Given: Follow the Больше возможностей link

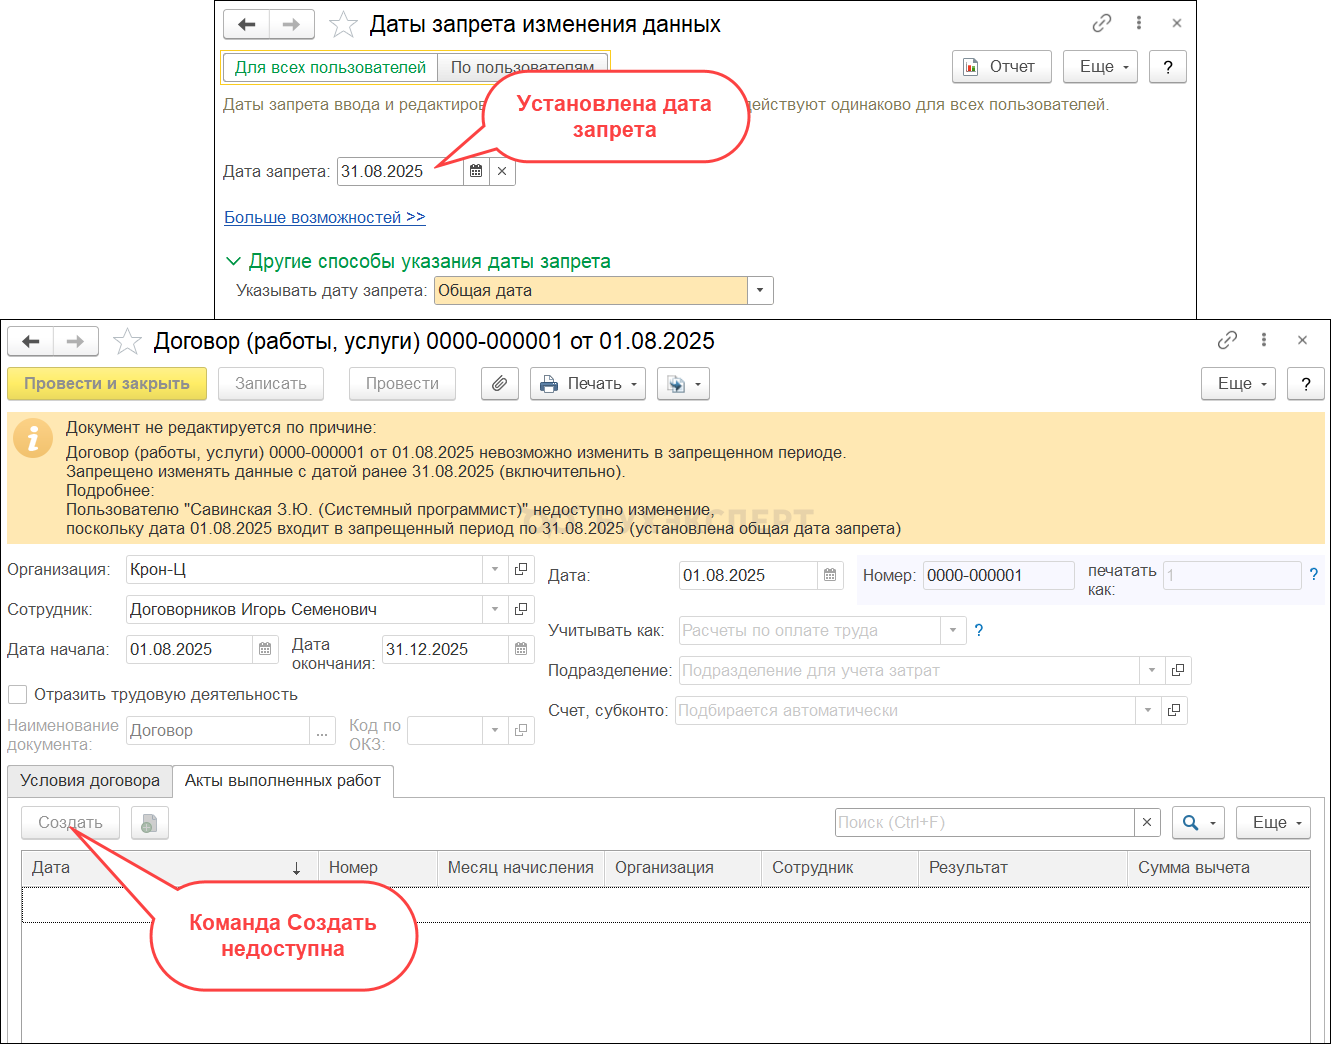Looking at the screenshot, I should tap(325, 218).
